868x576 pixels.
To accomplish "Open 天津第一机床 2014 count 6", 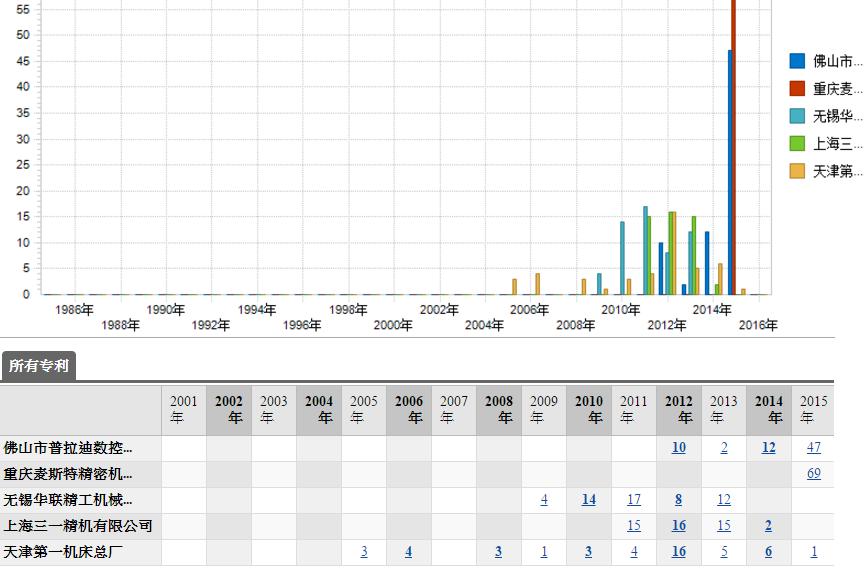I will tap(768, 552).
